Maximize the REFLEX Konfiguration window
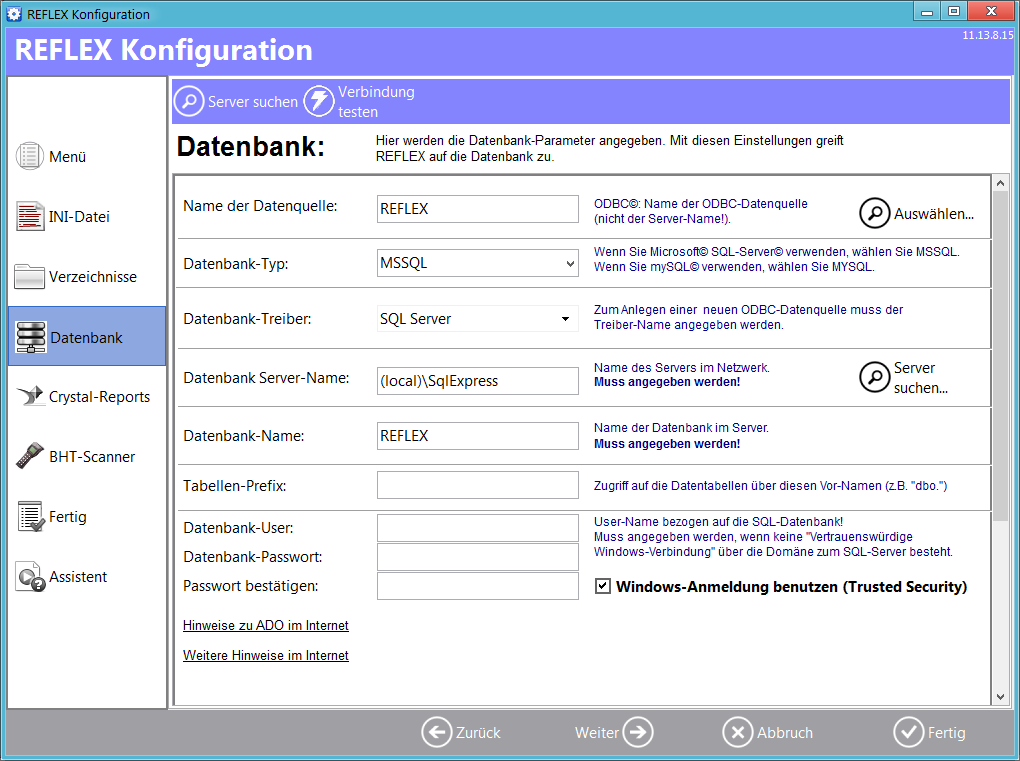 point(954,11)
